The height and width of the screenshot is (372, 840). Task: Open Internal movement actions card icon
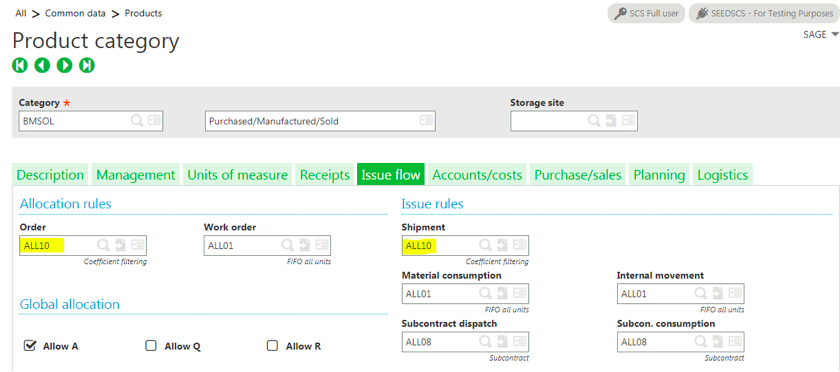(735, 293)
